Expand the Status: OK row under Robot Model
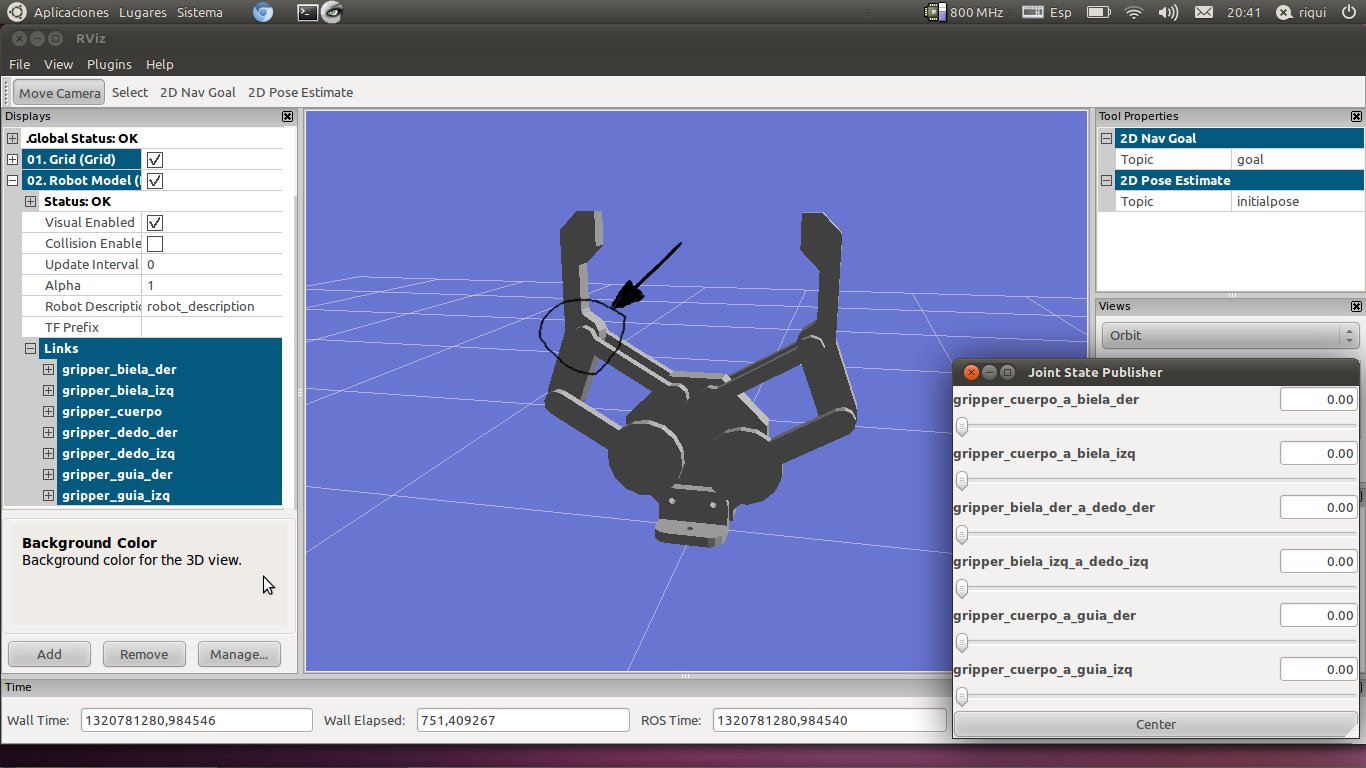This screenshot has height=768, width=1366. click(x=31, y=201)
